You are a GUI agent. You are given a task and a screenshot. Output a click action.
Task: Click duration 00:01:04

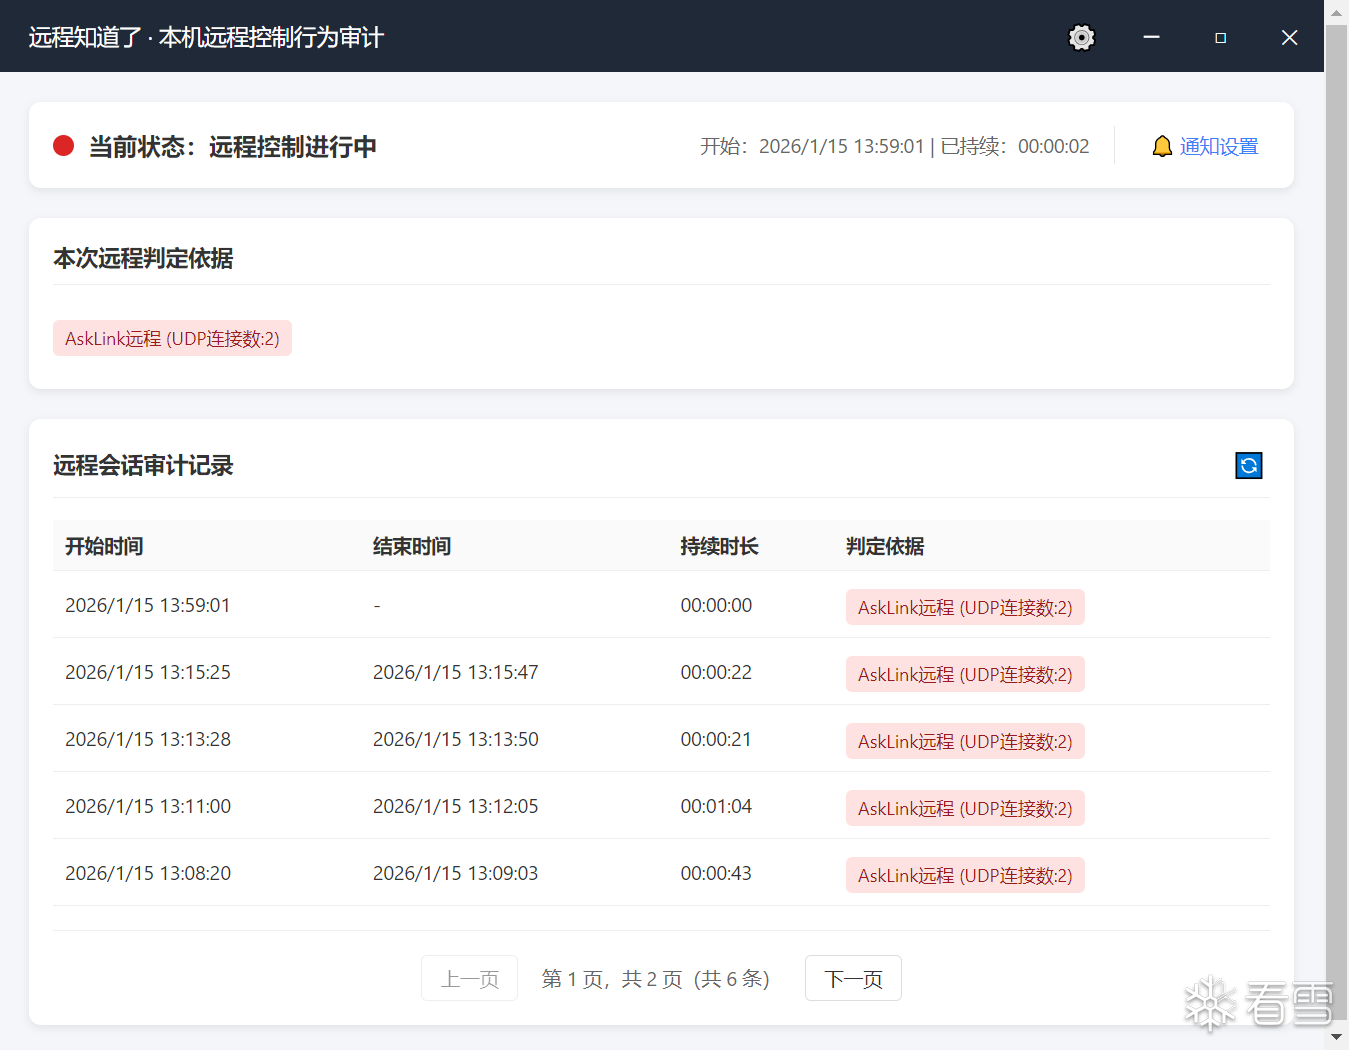tap(716, 806)
